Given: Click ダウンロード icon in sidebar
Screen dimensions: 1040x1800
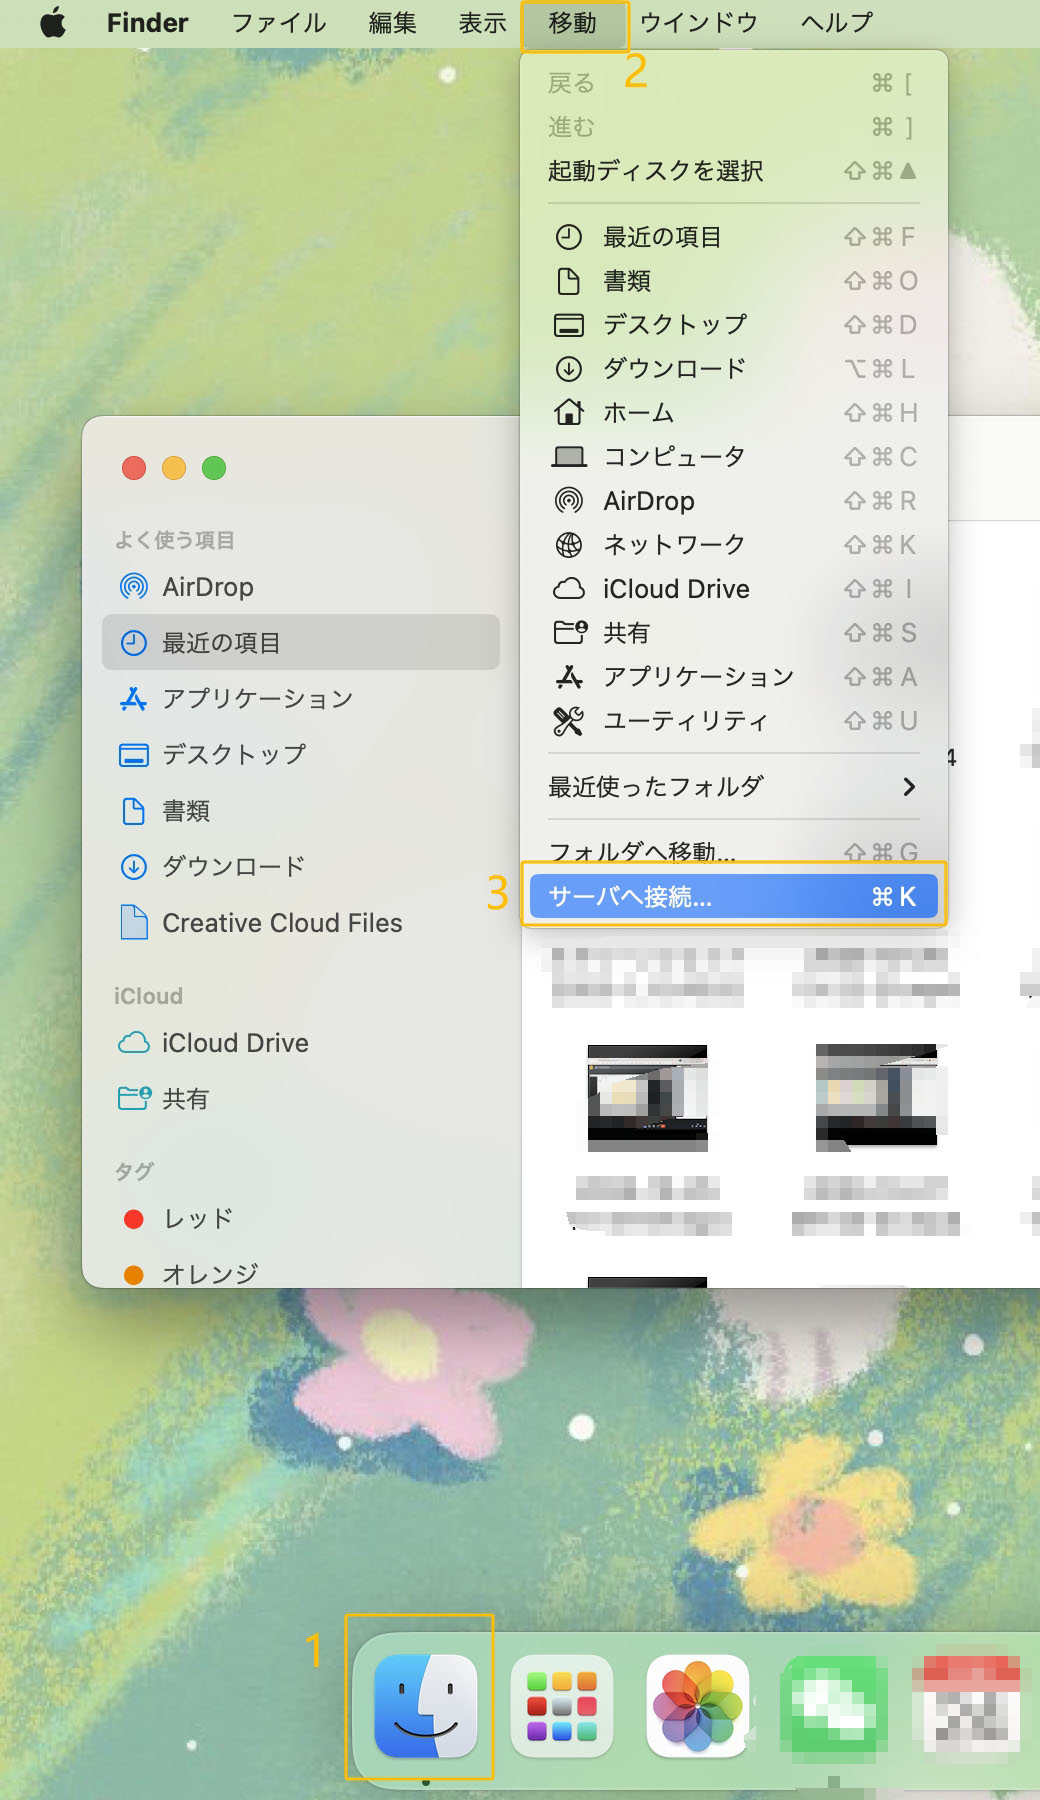Looking at the screenshot, I should (x=133, y=867).
